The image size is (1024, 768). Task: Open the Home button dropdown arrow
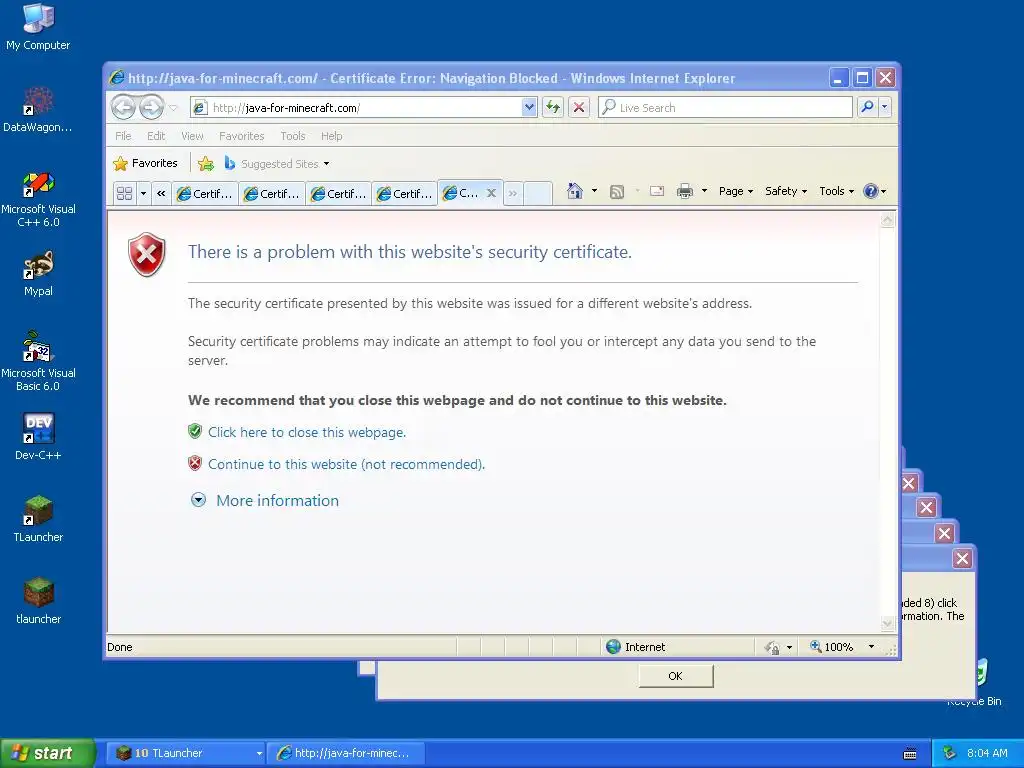point(594,191)
